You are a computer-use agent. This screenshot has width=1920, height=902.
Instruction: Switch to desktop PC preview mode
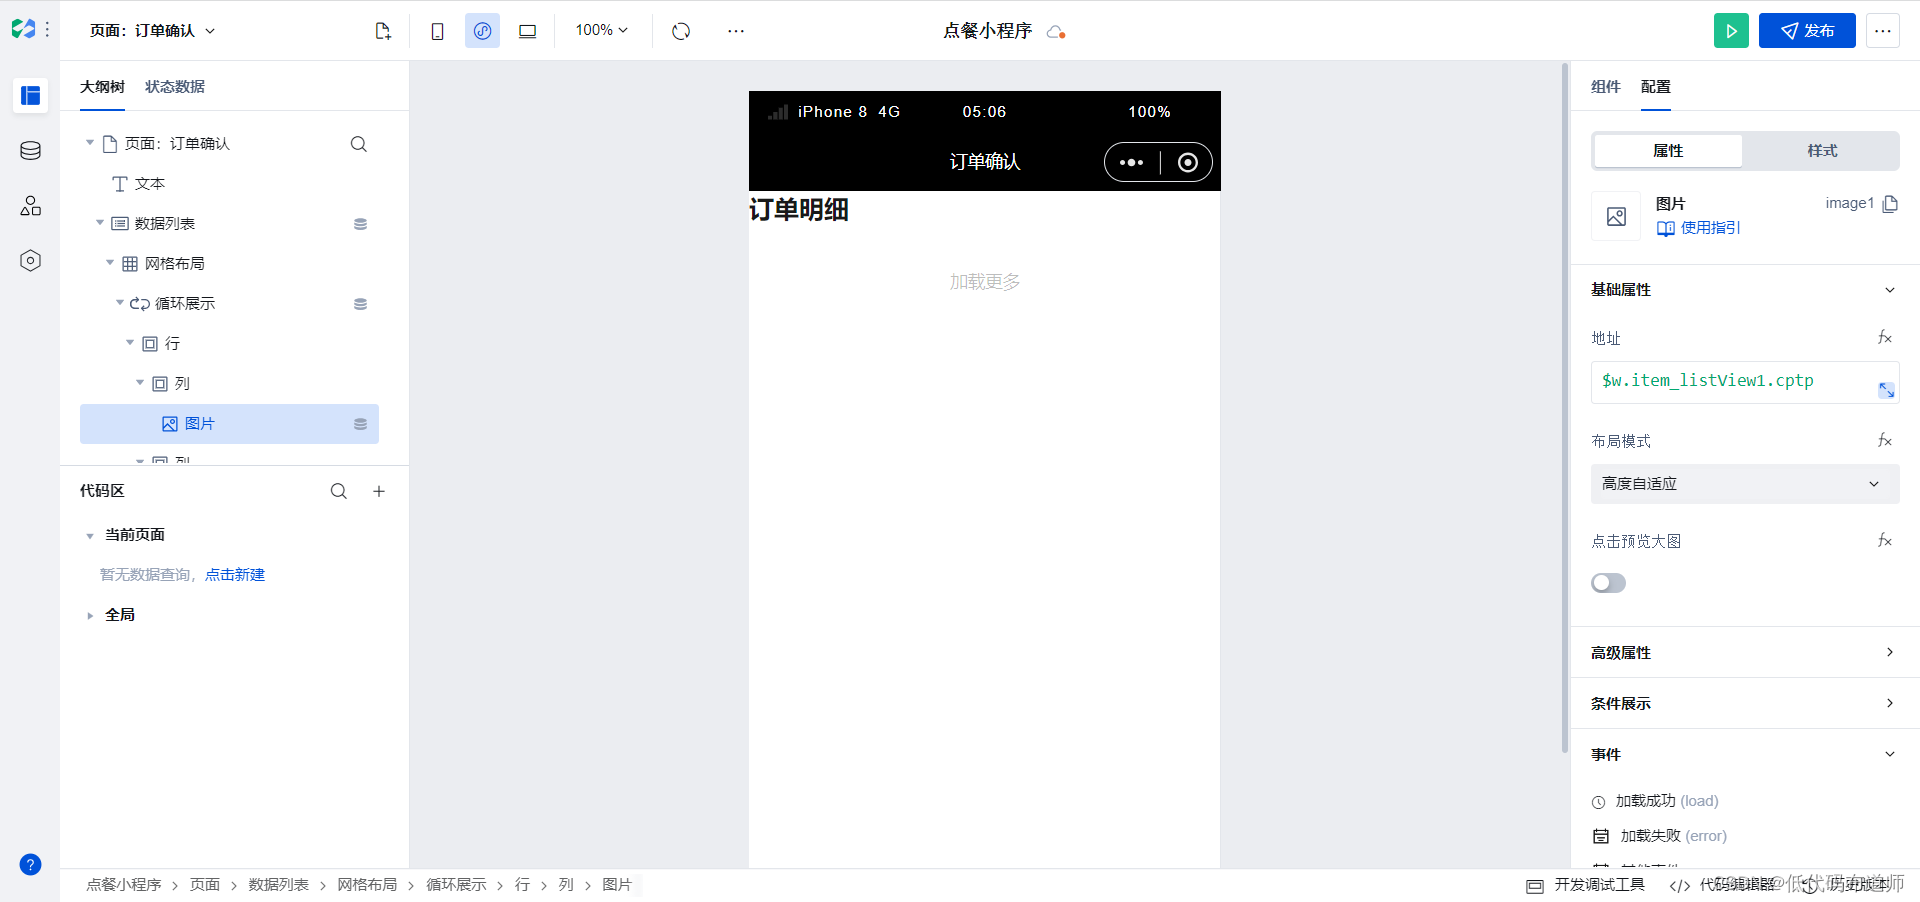click(527, 31)
